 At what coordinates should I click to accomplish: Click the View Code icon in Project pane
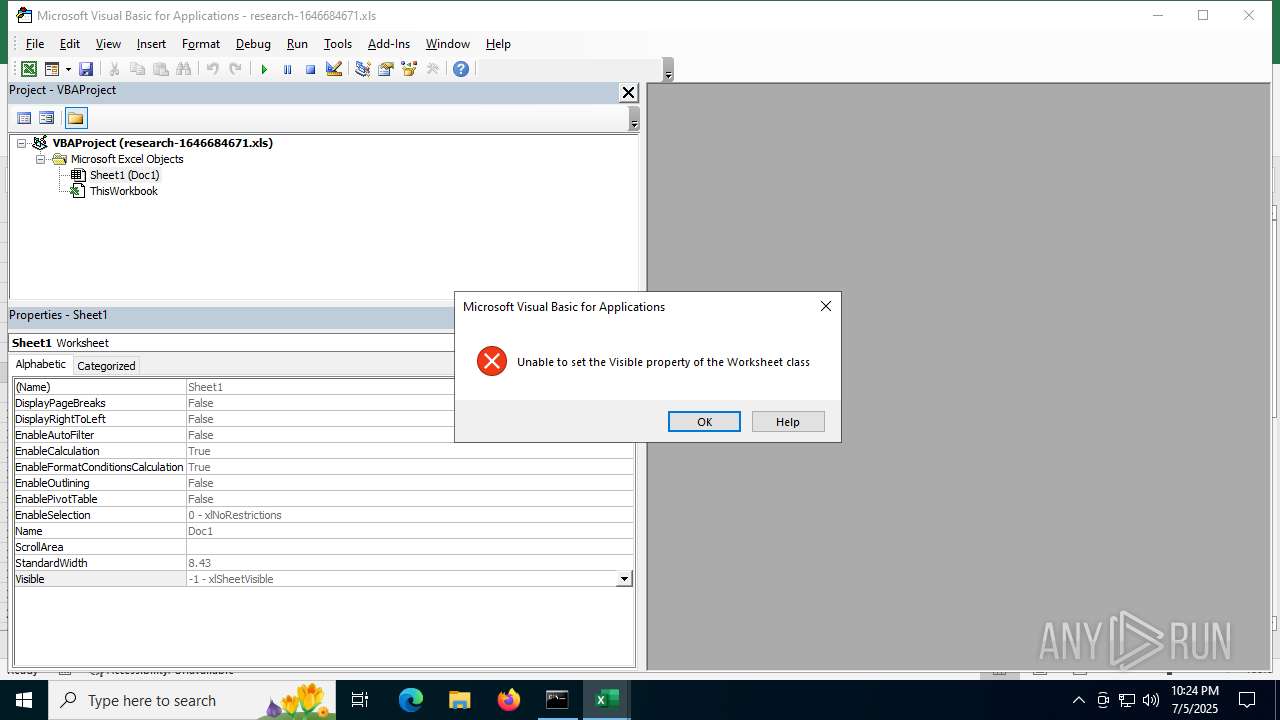pos(24,118)
